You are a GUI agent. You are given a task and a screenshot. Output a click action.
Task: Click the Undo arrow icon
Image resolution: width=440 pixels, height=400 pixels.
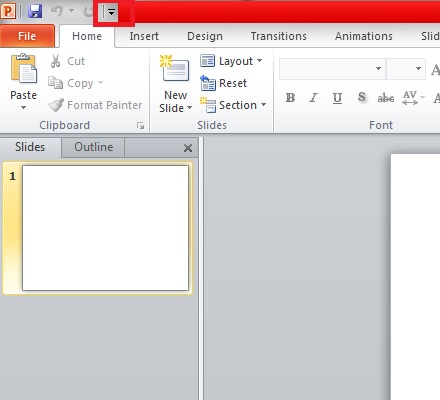pos(57,11)
